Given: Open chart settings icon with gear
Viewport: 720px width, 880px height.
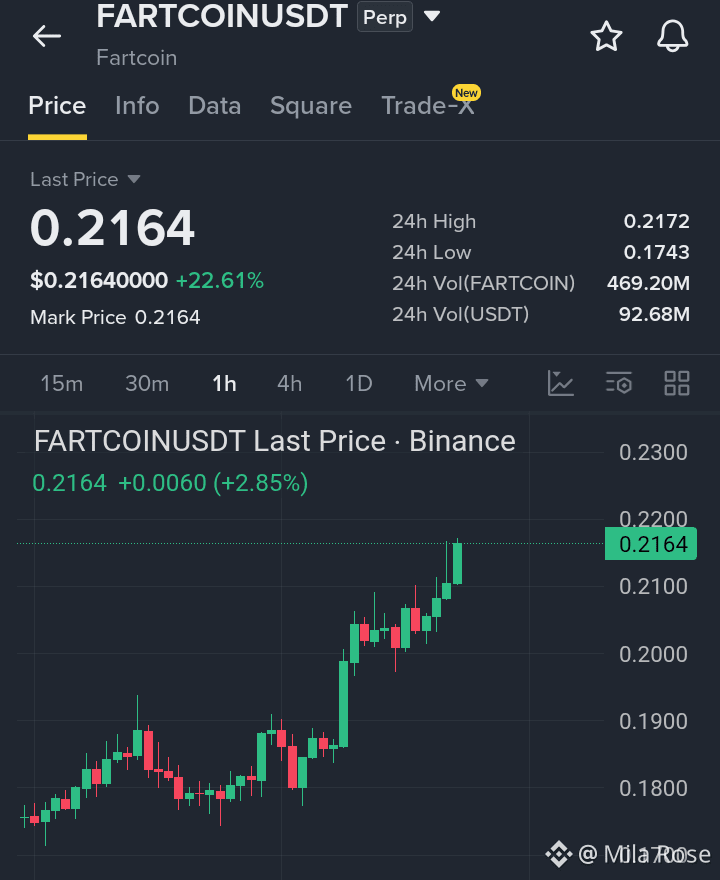Looking at the screenshot, I should pos(619,384).
